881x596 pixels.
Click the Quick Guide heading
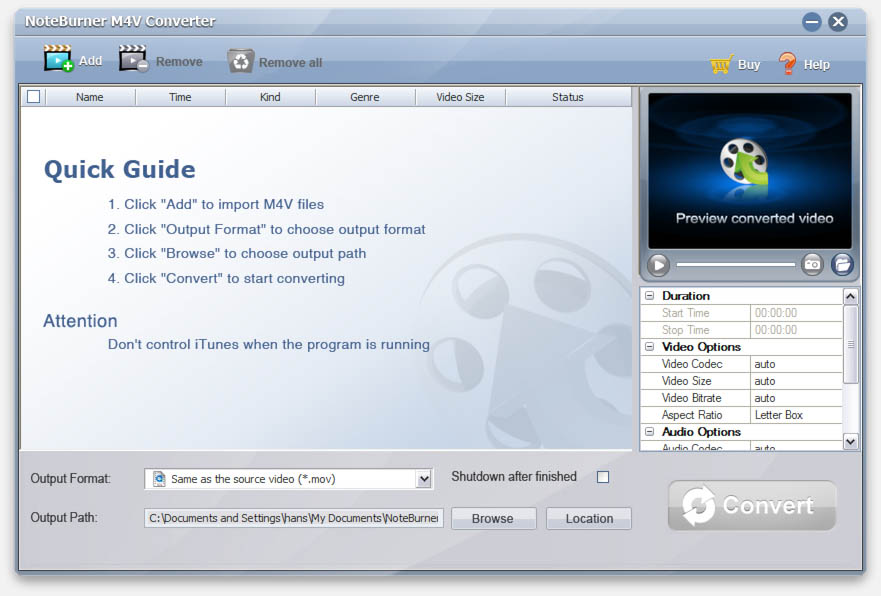(120, 169)
